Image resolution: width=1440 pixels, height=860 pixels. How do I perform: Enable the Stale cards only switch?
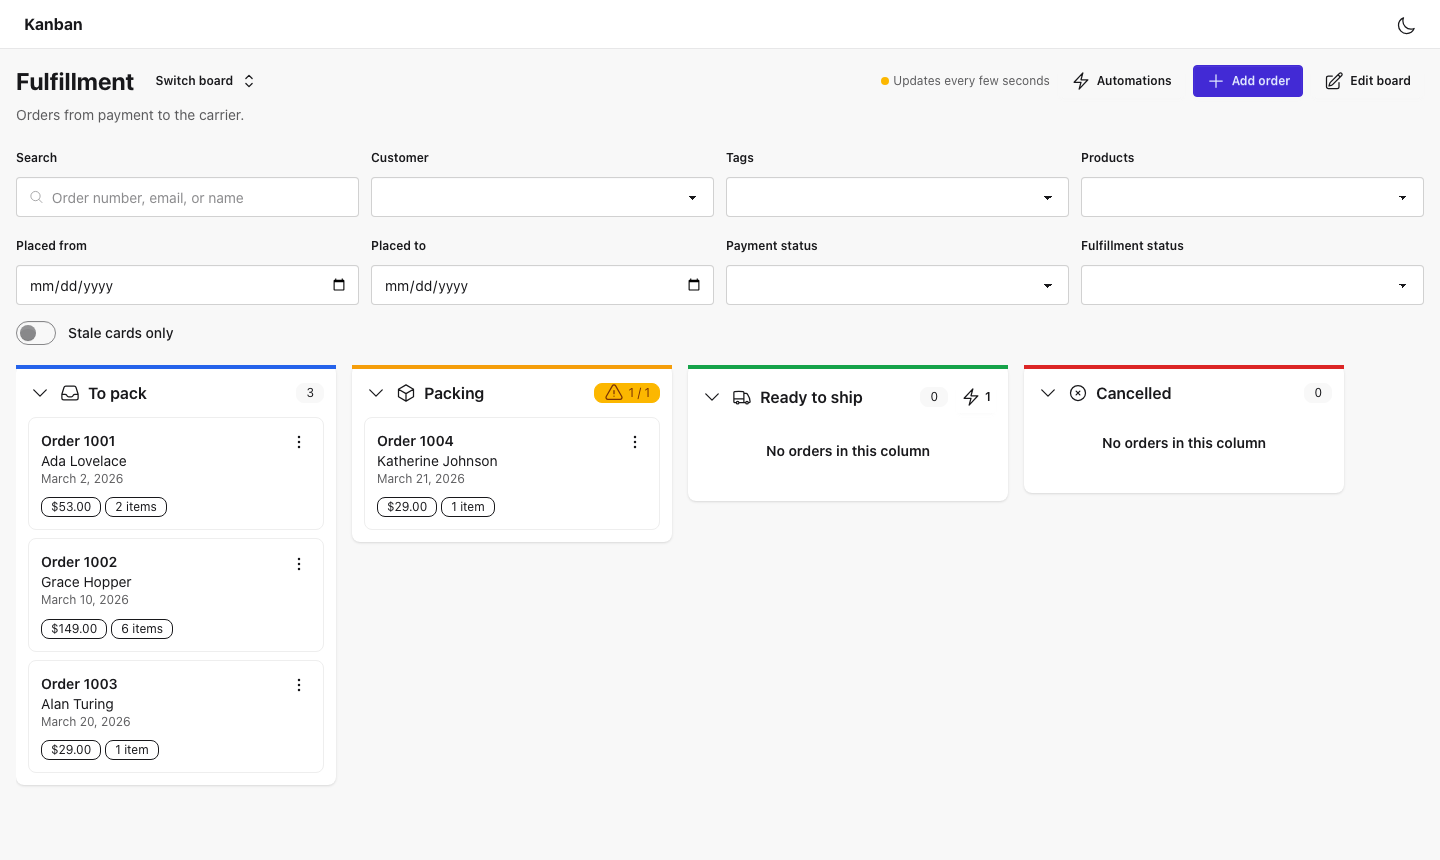[x=36, y=333]
